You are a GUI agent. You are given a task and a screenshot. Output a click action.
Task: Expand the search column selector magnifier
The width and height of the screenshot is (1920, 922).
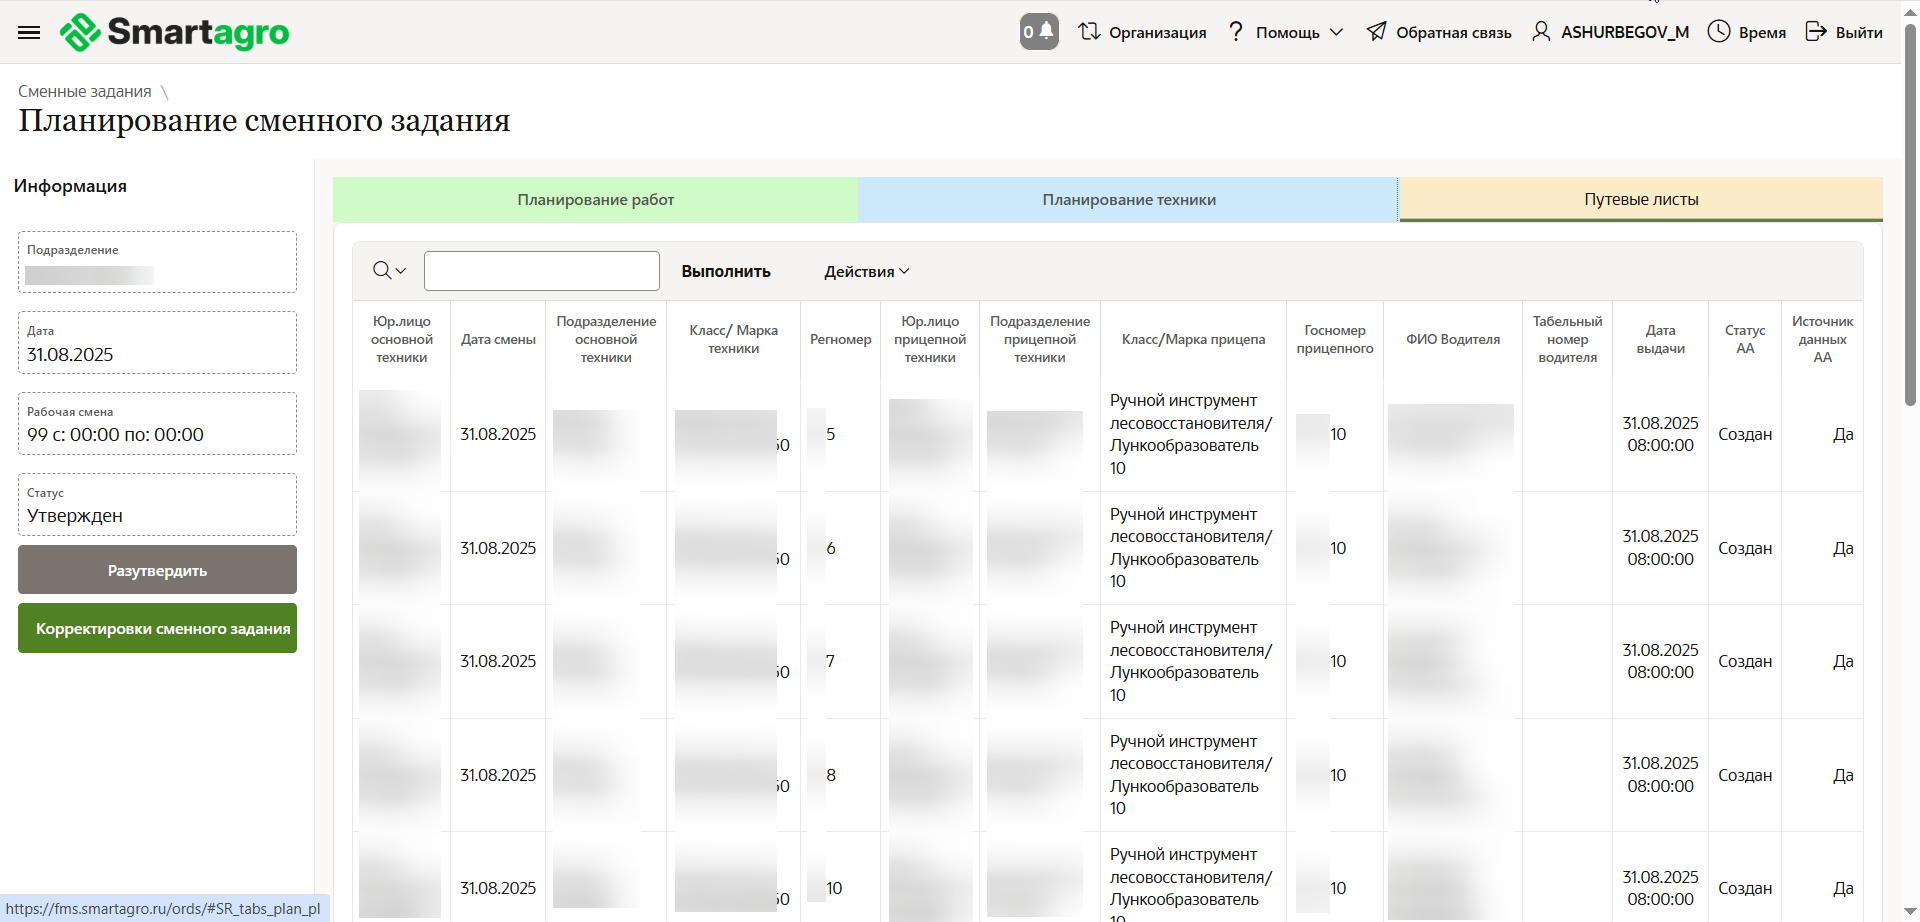click(388, 271)
